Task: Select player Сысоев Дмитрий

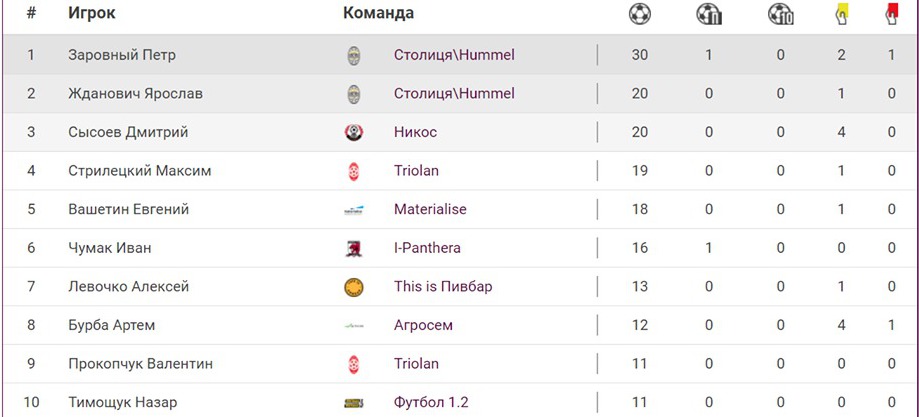Action: pyautogui.click(x=128, y=132)
